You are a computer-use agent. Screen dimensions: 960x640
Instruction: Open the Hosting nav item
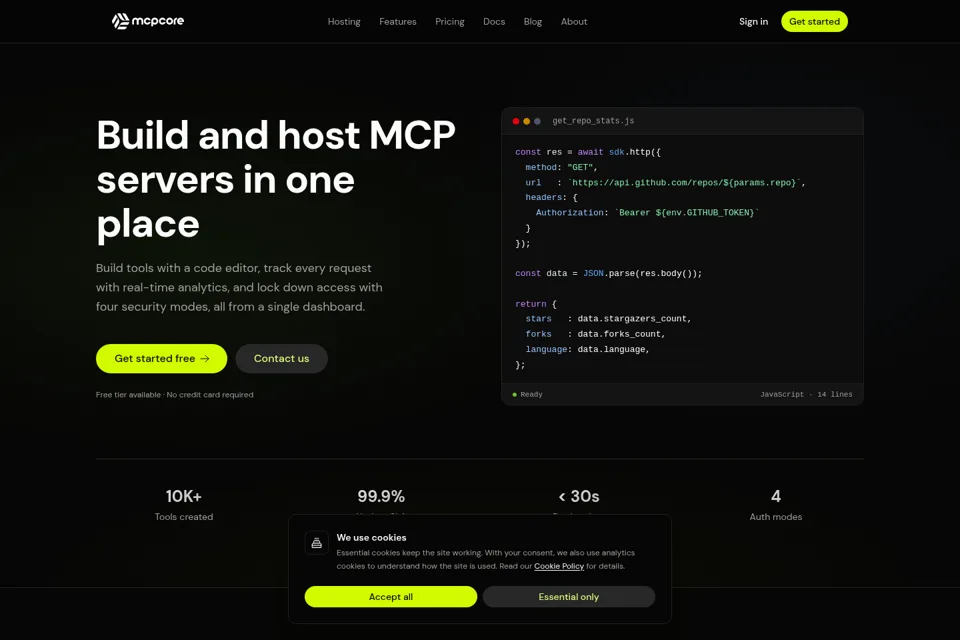coord(344,21)
